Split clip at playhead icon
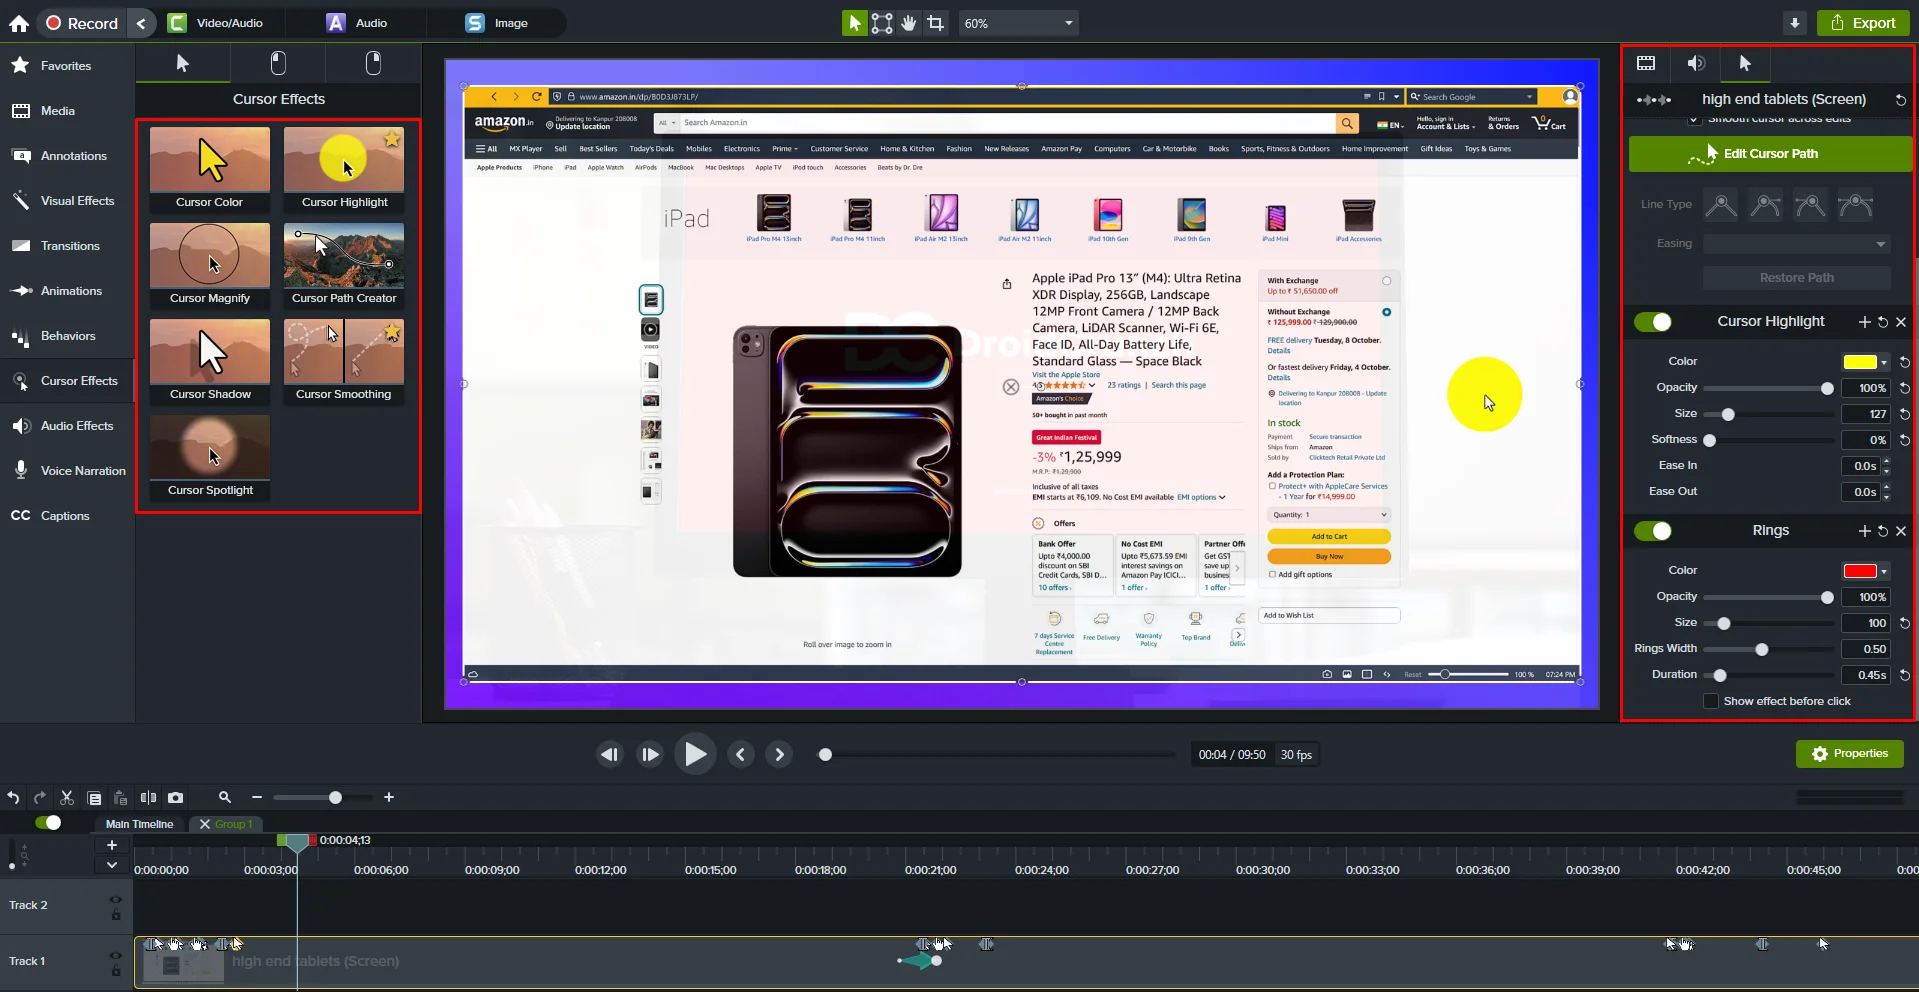This screenshot has width=1919, height=992. coord(149,798)
